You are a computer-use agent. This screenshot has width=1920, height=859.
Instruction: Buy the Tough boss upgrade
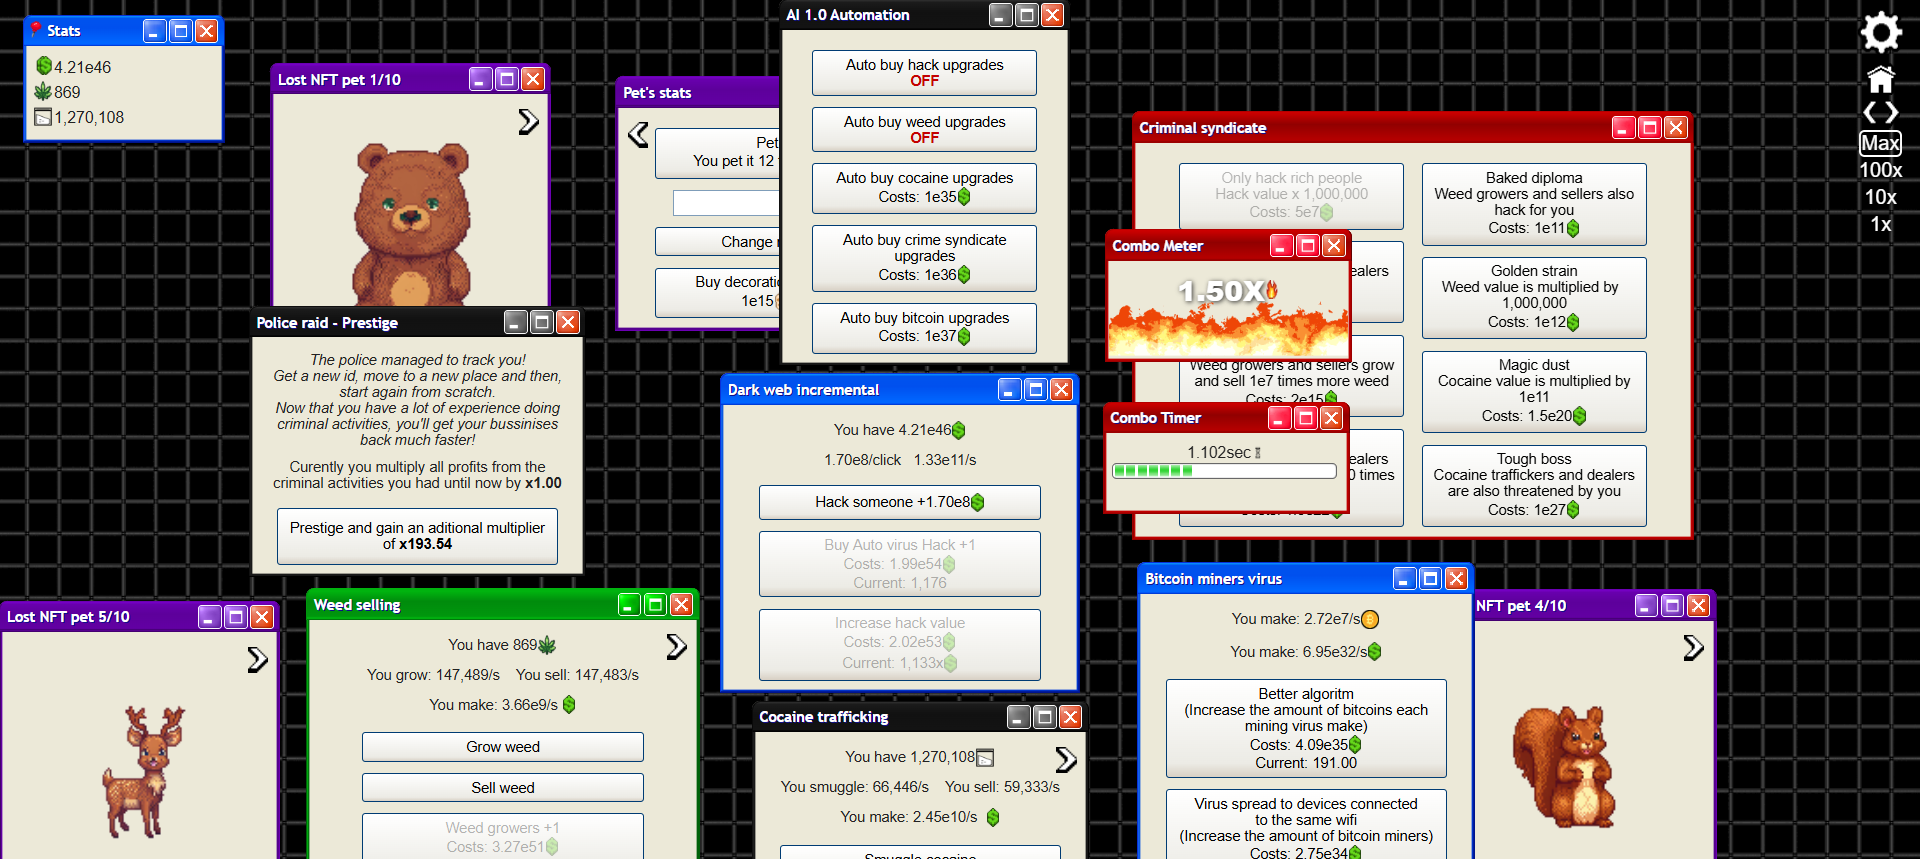click(x=1534, y=485)
